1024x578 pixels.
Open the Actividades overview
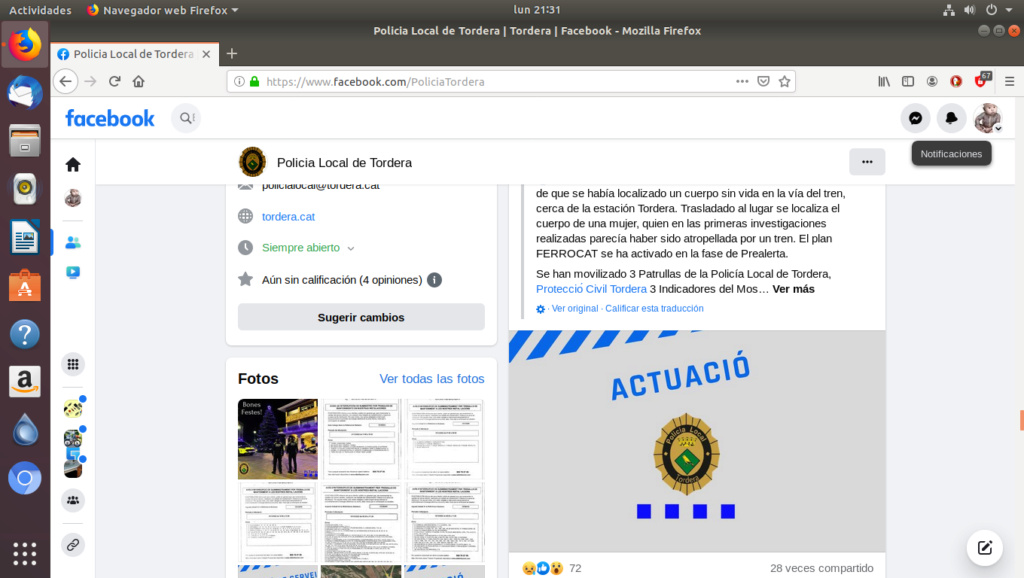(x=40, y=10)
